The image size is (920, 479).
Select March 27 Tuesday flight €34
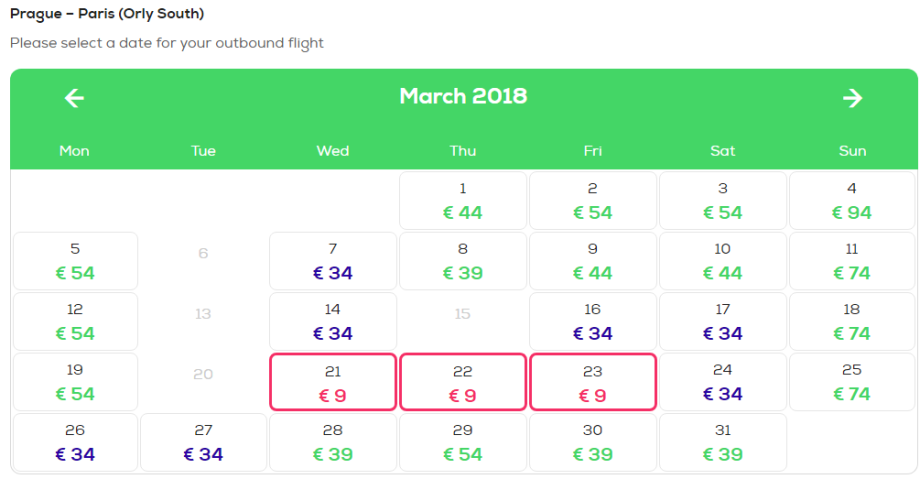tap(204, 442)
